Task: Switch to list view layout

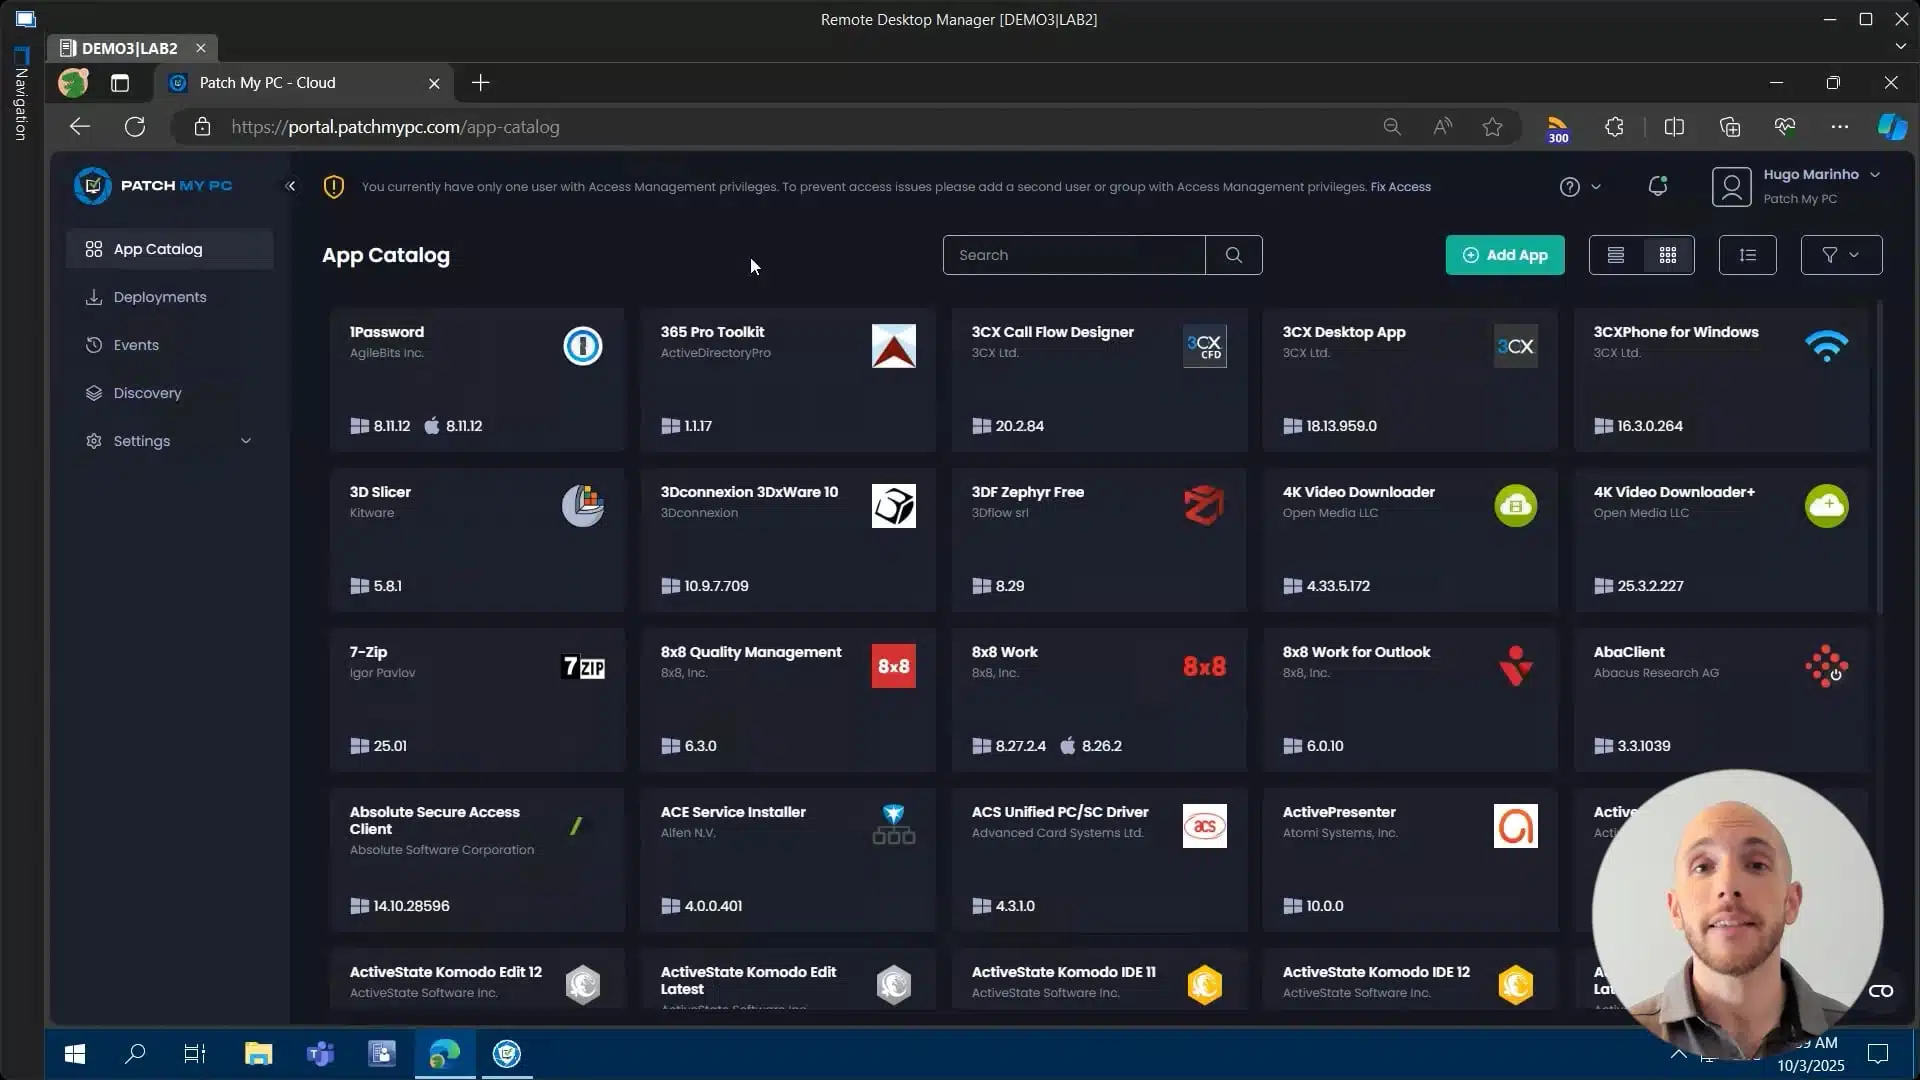Action: pyautogui.click(x=1615, y=255)
